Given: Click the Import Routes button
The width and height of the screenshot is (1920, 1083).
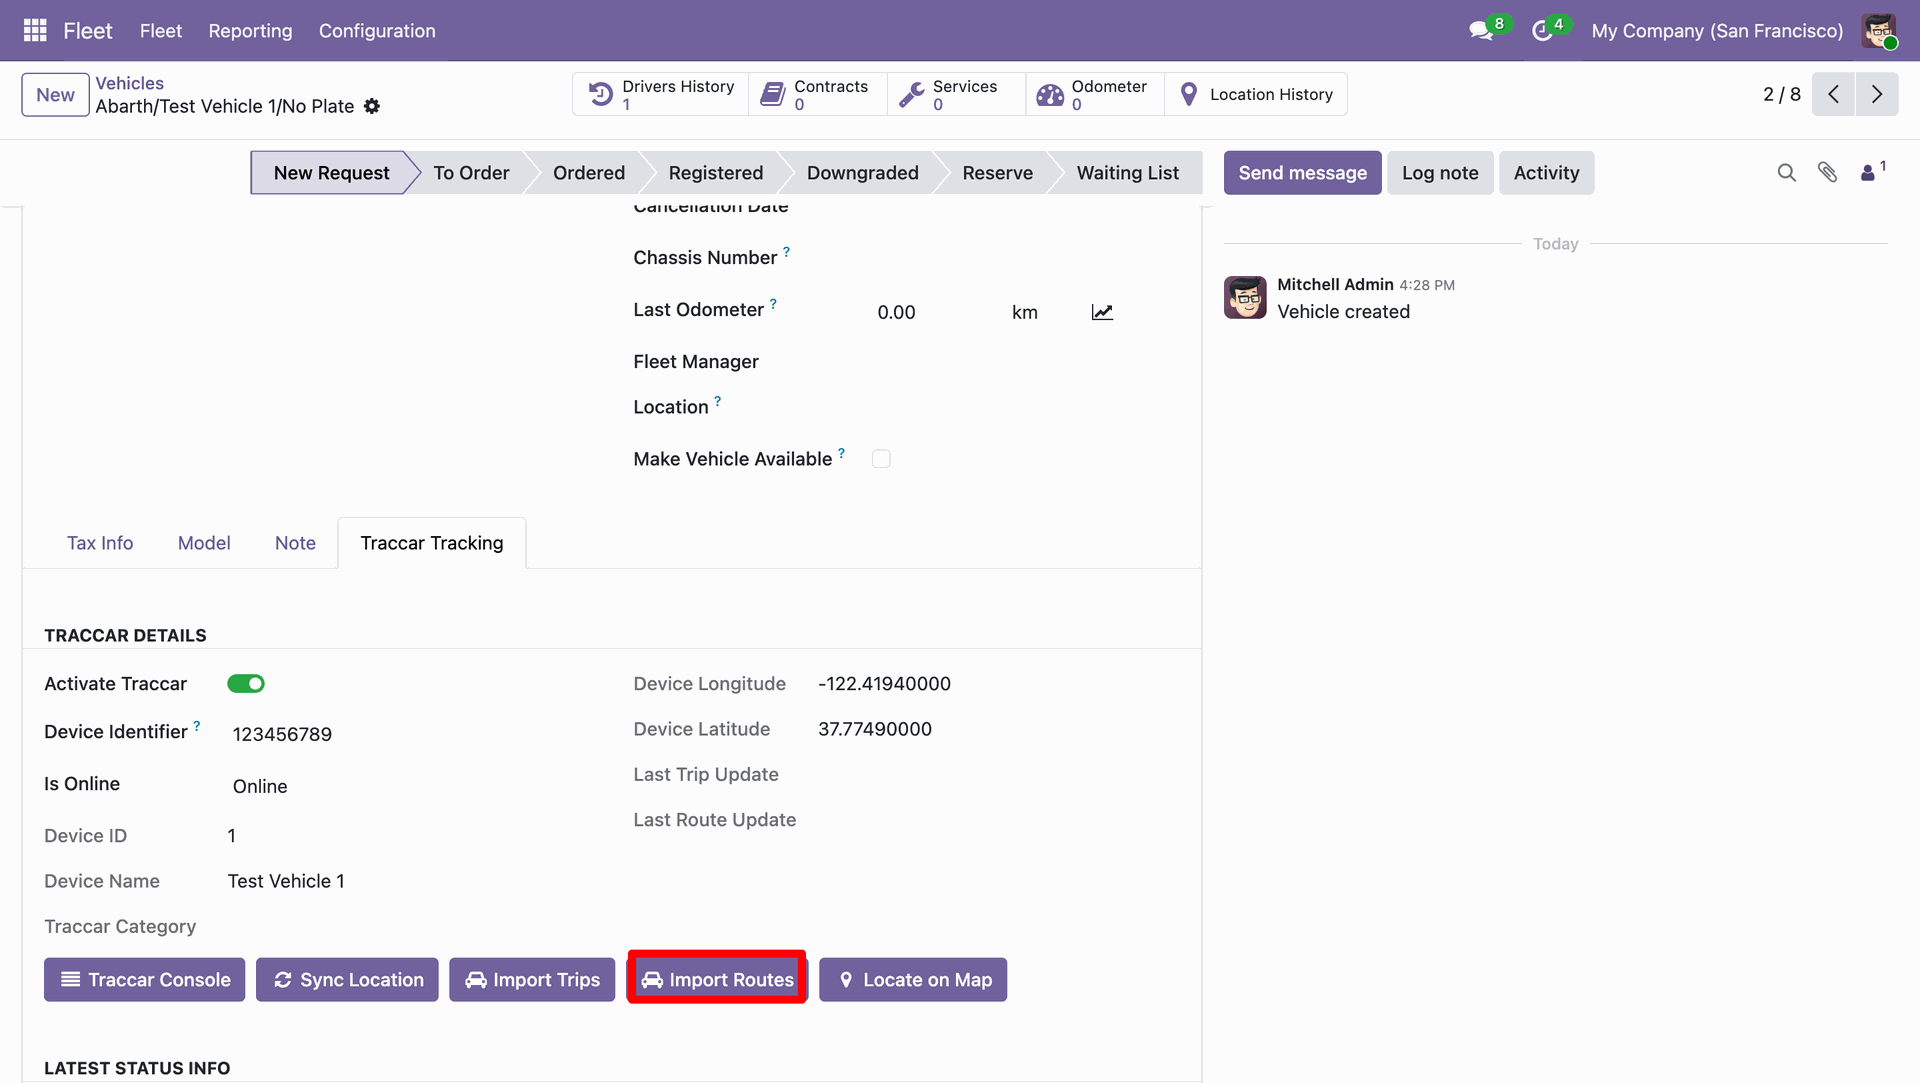Looking at the screenshot, I should click(717, 980).
